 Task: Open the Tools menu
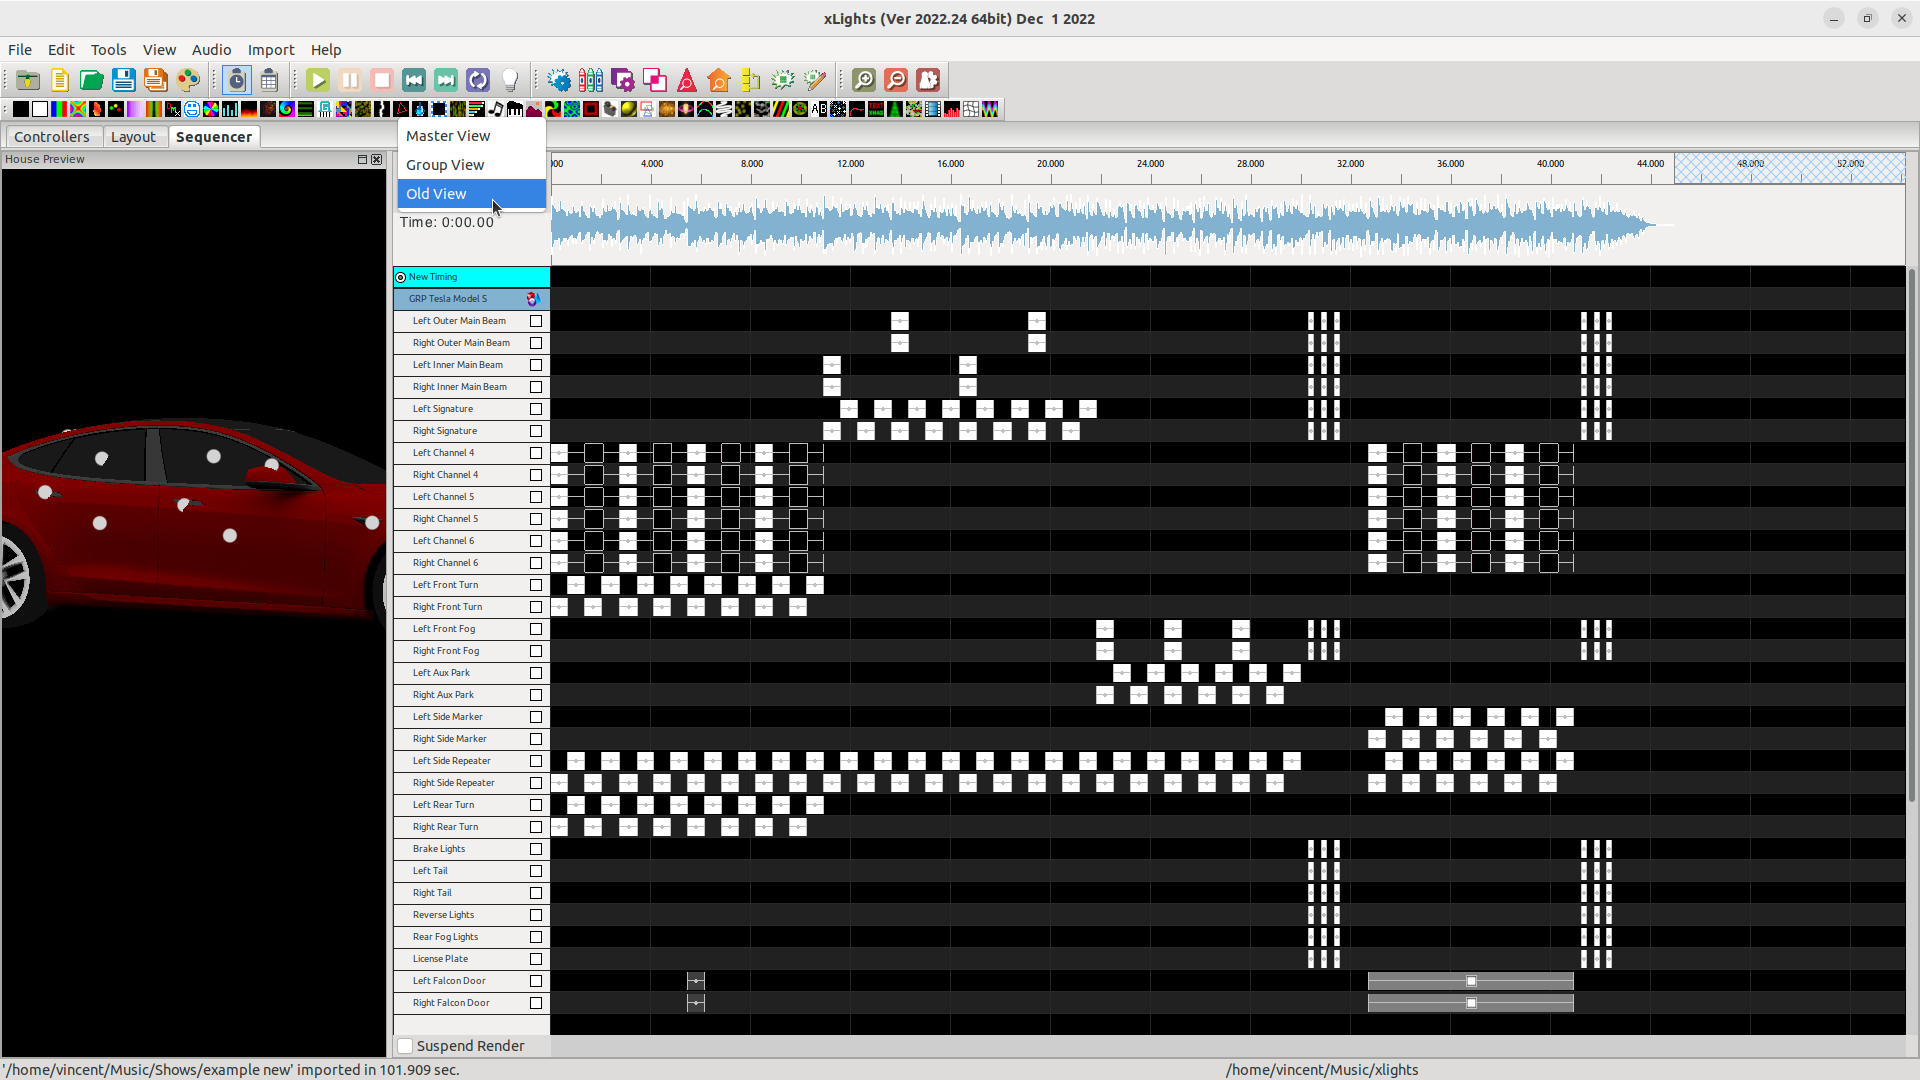tap(108, 49)
